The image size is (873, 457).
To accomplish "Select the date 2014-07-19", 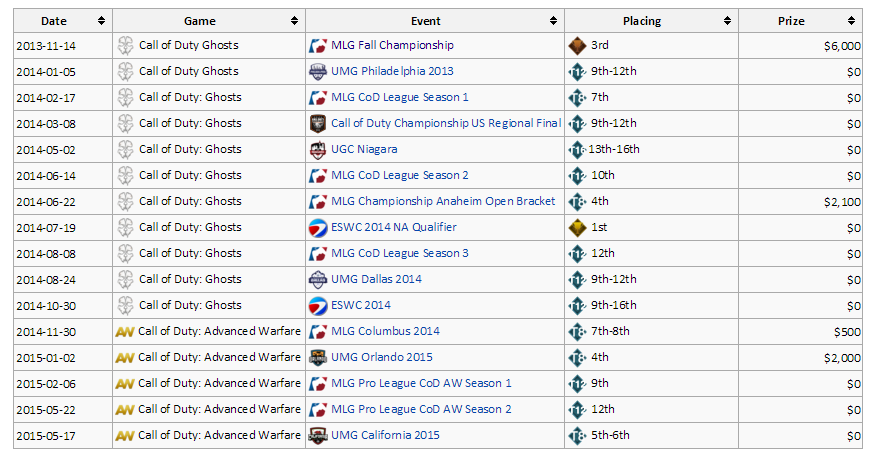I will point(46,228).
